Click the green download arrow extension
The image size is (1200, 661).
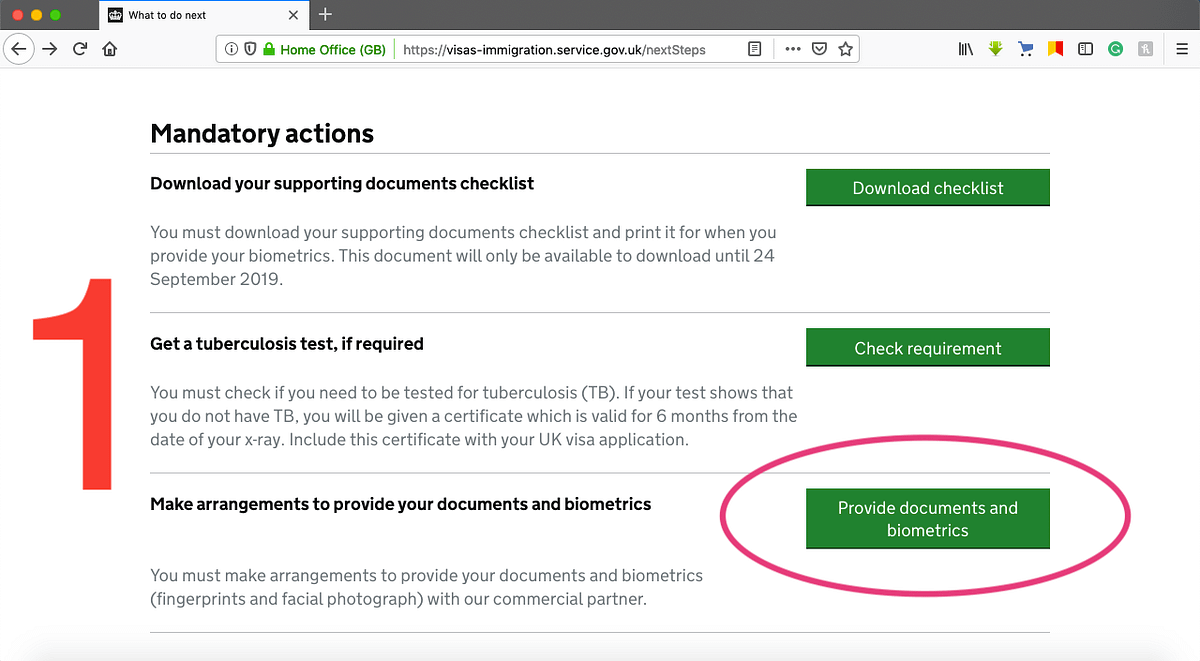pyautogui.click(x=995, y=48)
